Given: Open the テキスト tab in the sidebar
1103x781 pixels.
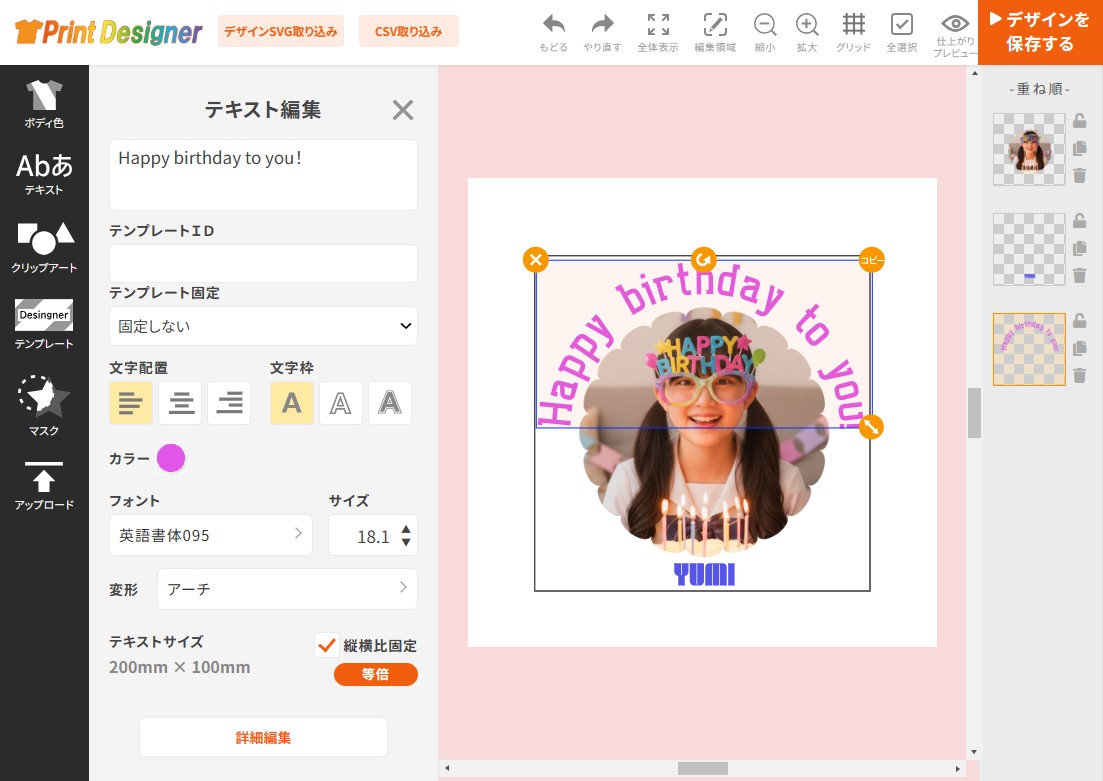Looking at the screenshot, I should pyautogui.click(x=44, y=174).
